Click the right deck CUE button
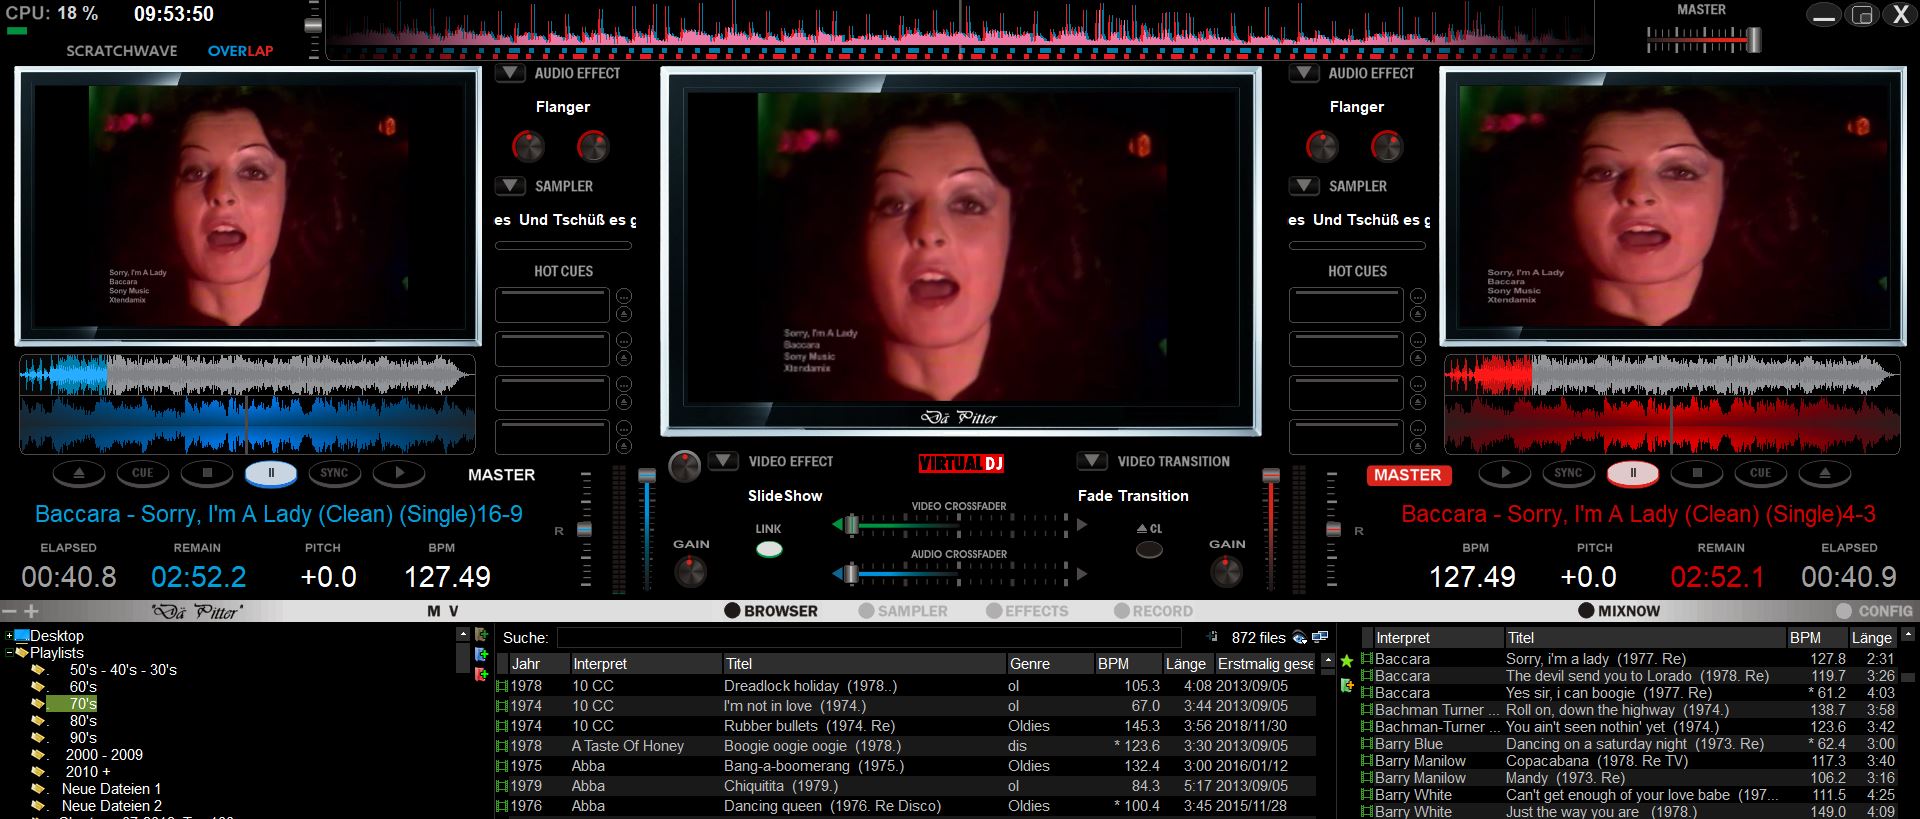Image resolution: width=1920 pixels, height=819 pixels. click(x=1761, y=473)
